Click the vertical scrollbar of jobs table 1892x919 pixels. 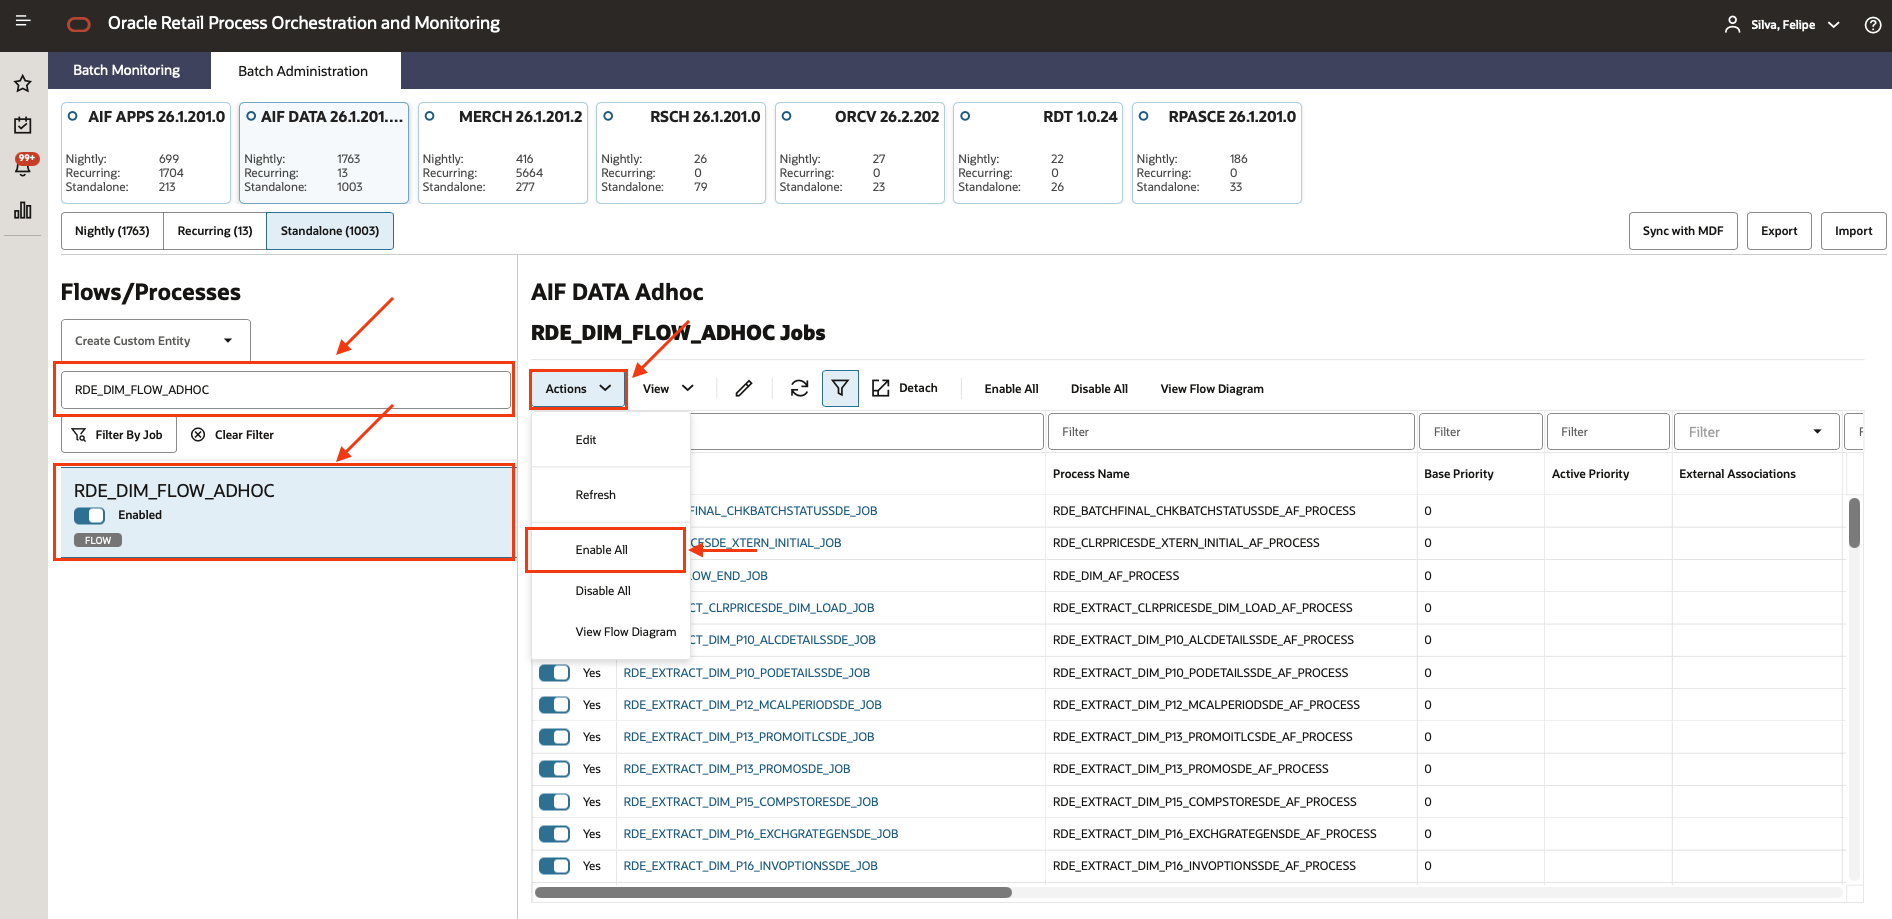click(1854, 523)
